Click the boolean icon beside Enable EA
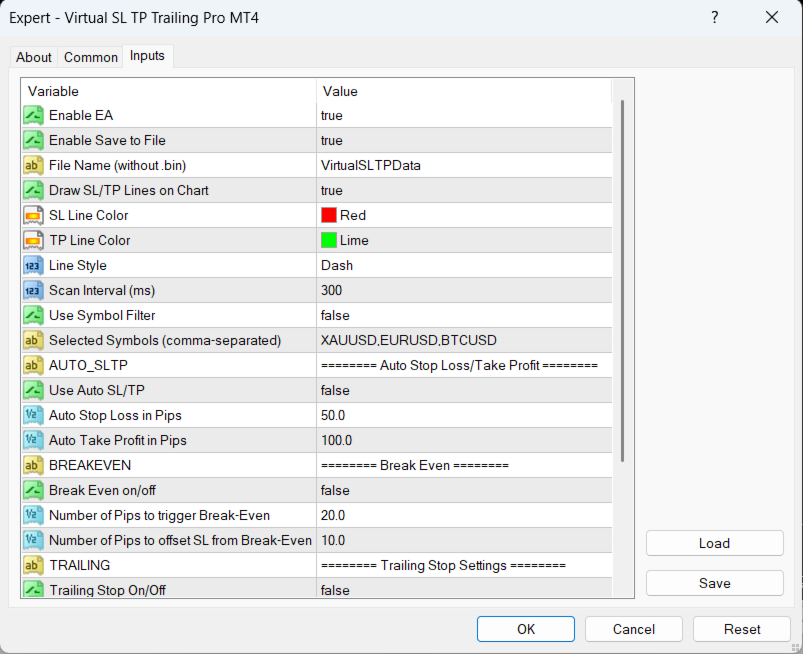Viewport: 803px width, 654px height. click(33, 115)
